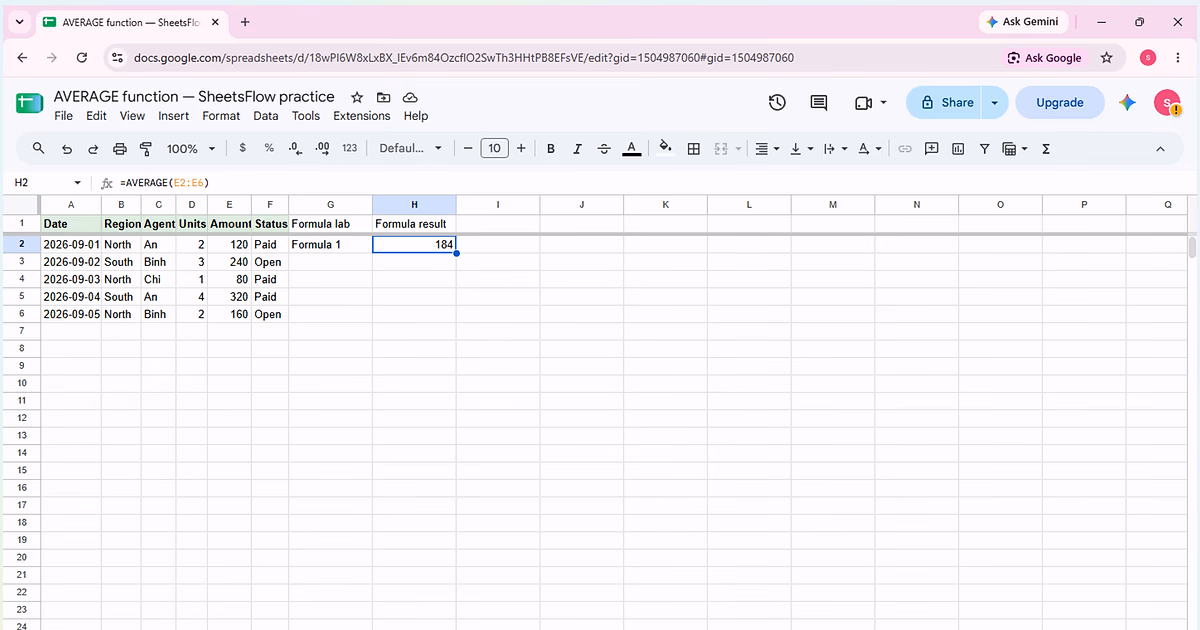Viewport: 1200px width, 630px height.
Task: Click the Ask Gemini button
Action: [1023, 21]
